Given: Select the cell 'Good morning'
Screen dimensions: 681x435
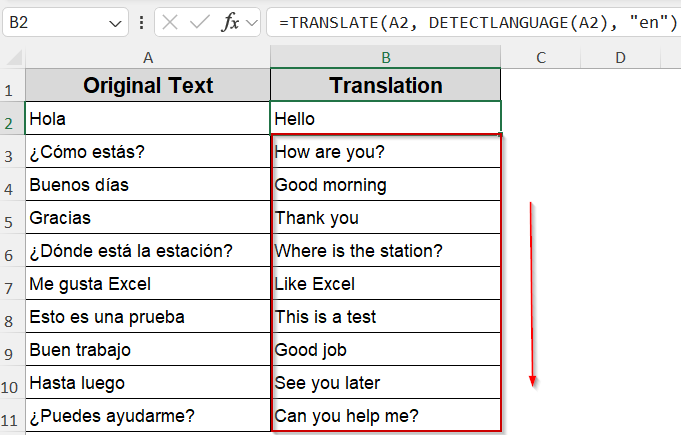Looking at the screenshot, I should [x=386, y=184].
